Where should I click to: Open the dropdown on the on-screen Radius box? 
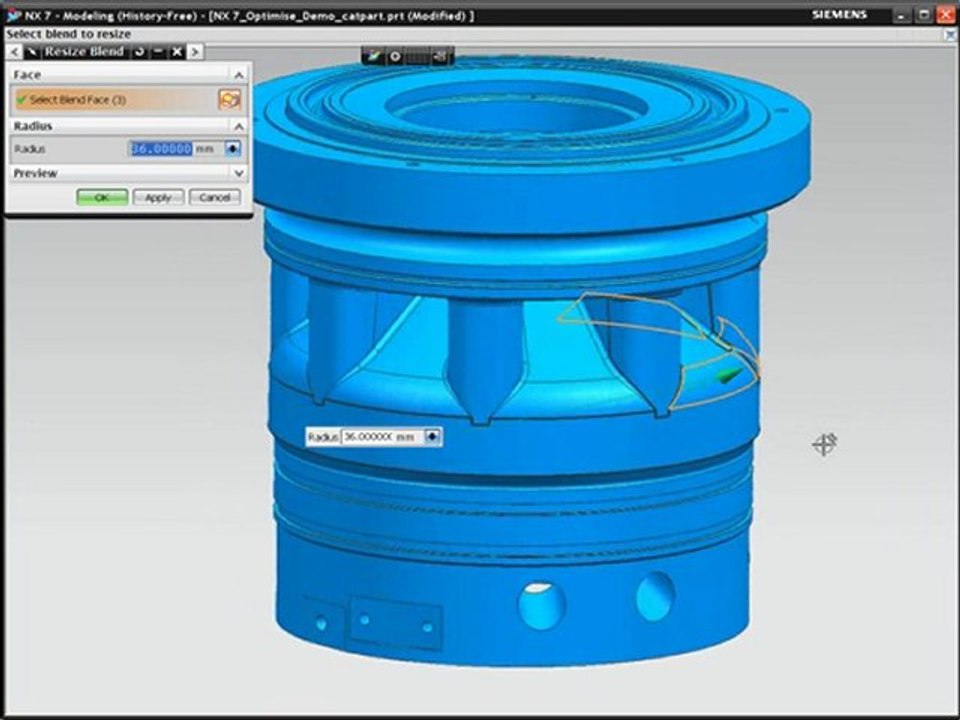pos(433,437)
